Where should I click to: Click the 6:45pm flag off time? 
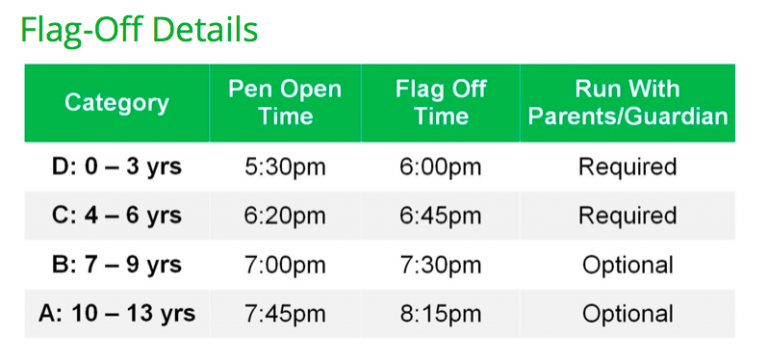tap(441, 217)
